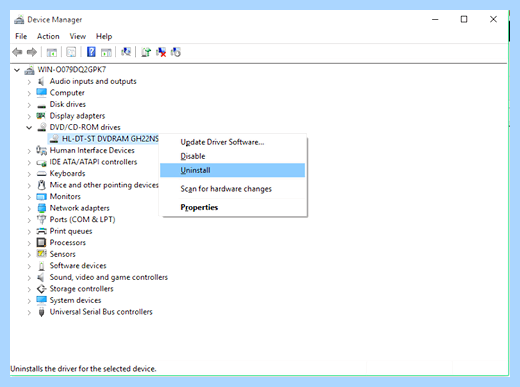Click the Show/Hide console tree icon
Screen dimensions: 520x387
[x=52, y=52]
